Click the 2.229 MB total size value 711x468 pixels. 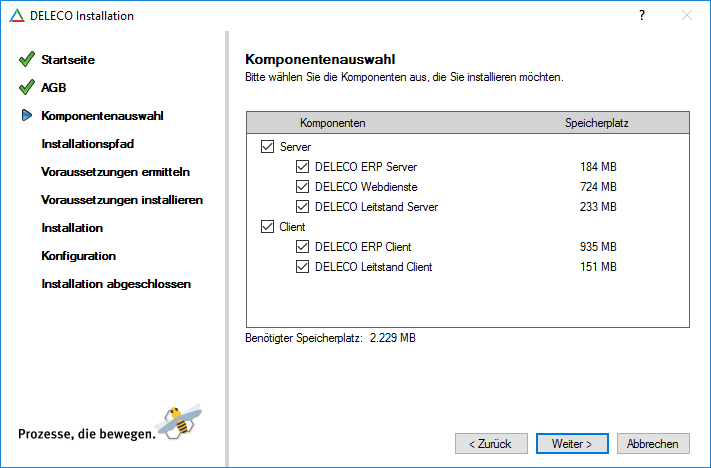[393, 338]
